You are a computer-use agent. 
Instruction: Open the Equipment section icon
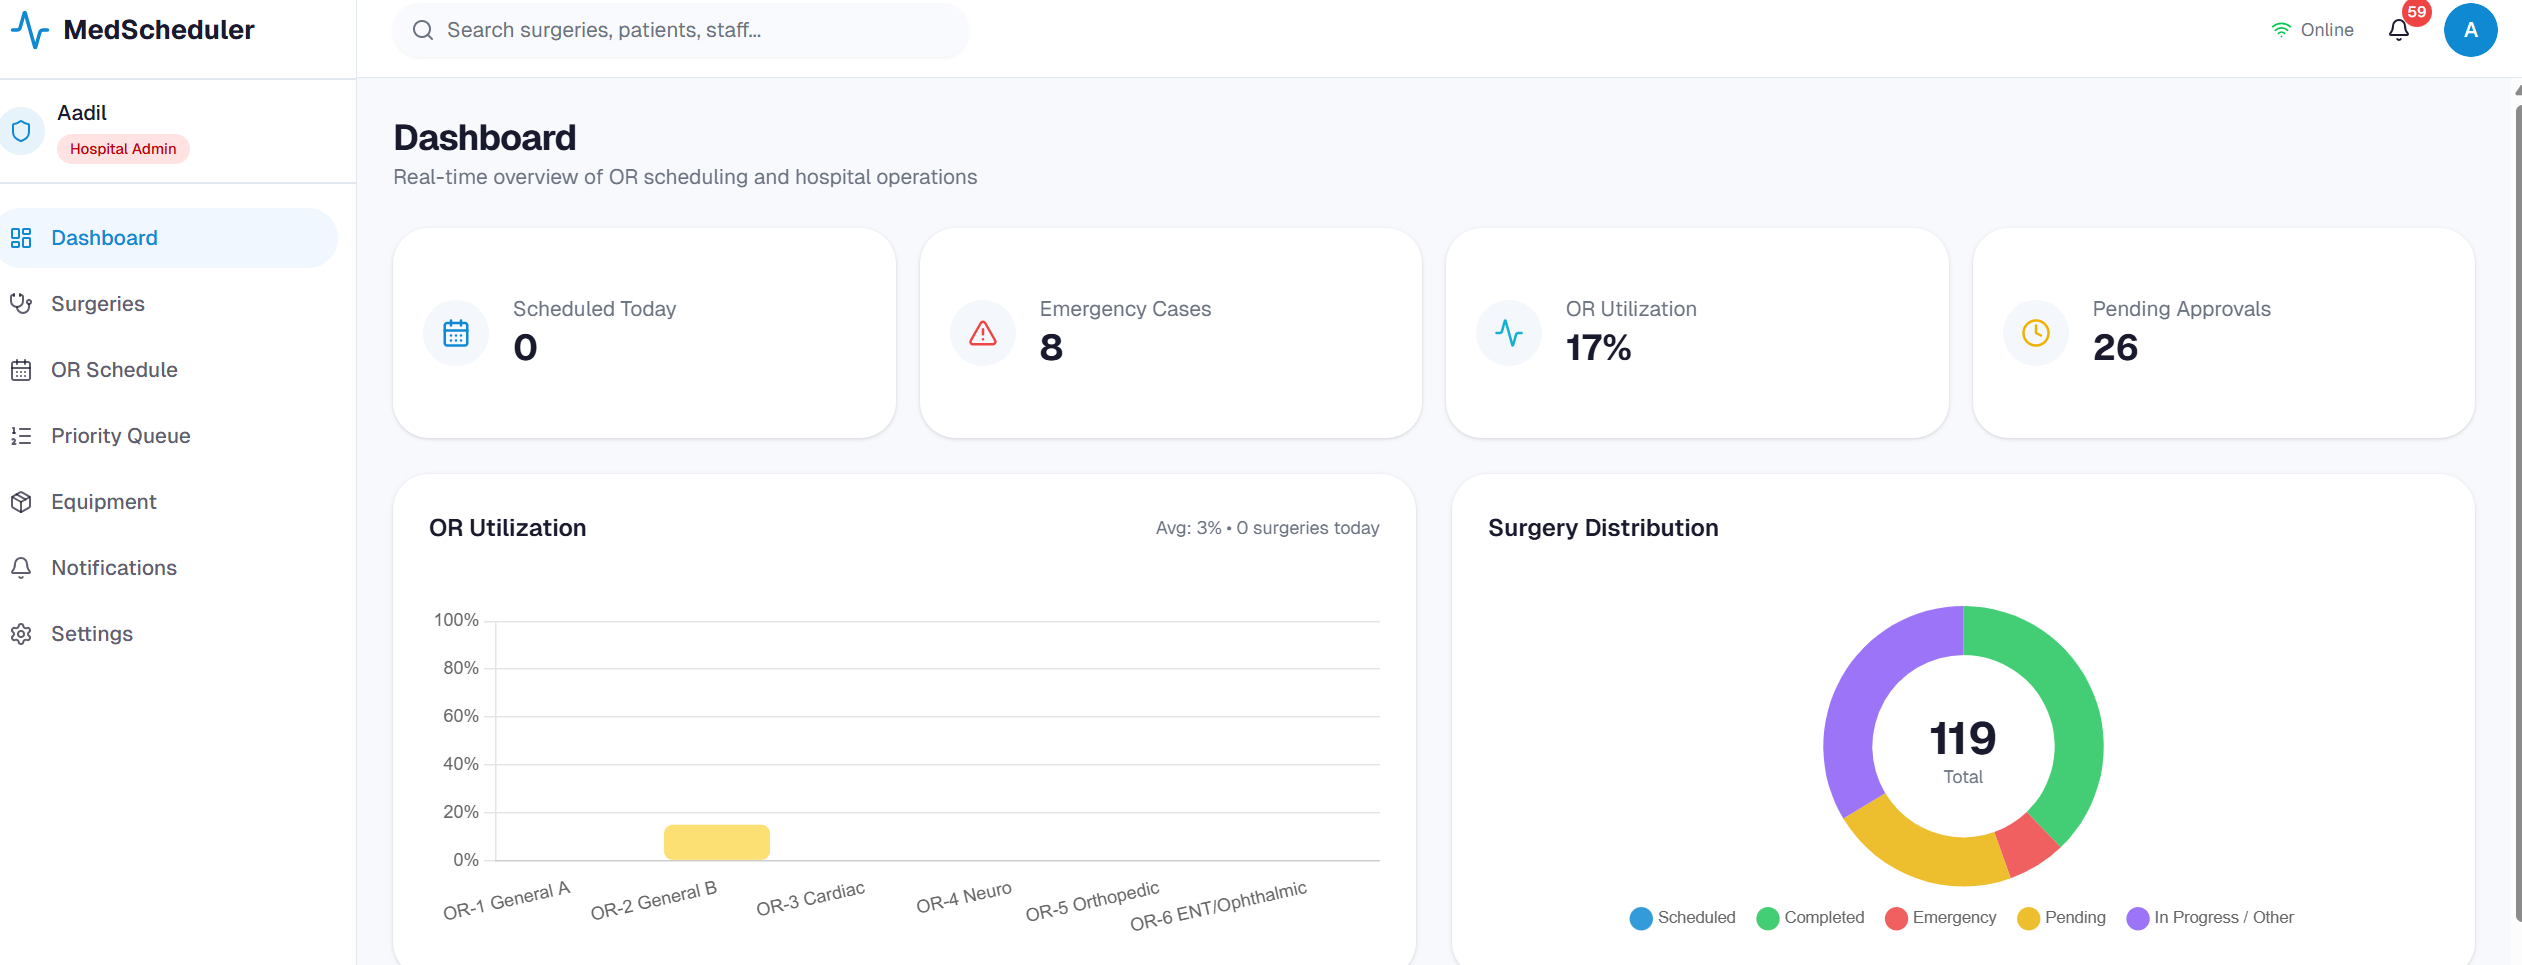point(23,501)
